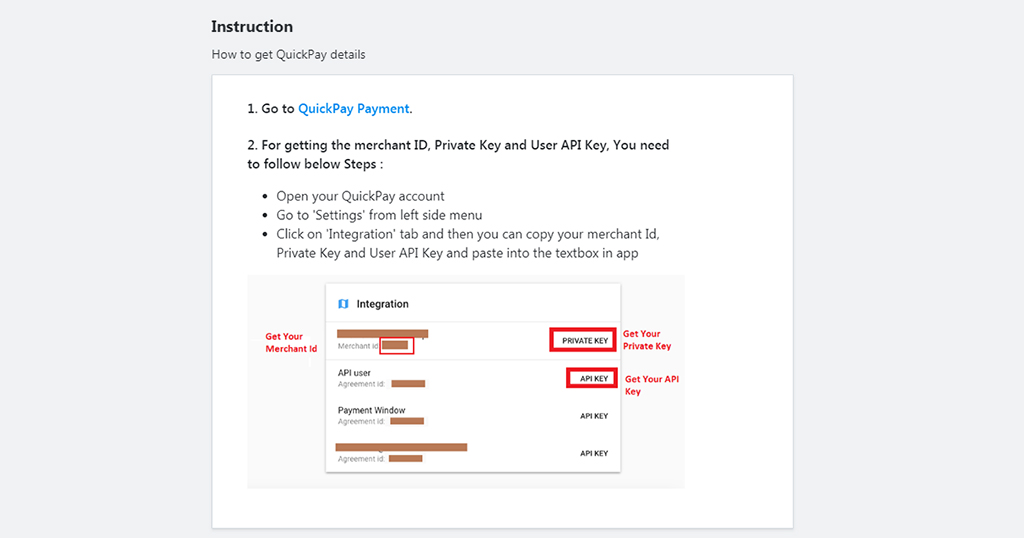1024x538 pixels.
Task: Click the 'Get Your Merchant Id' annotation
Action: 291,343
